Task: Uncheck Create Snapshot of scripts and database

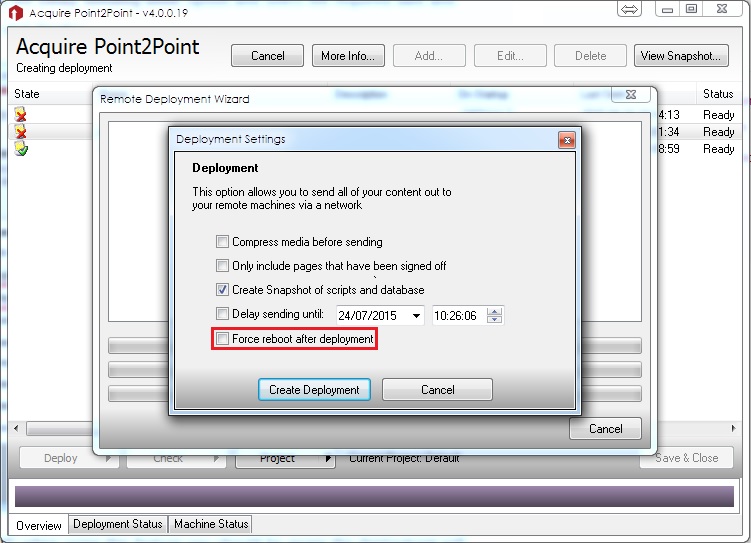Action: click(x=222, y=289)
